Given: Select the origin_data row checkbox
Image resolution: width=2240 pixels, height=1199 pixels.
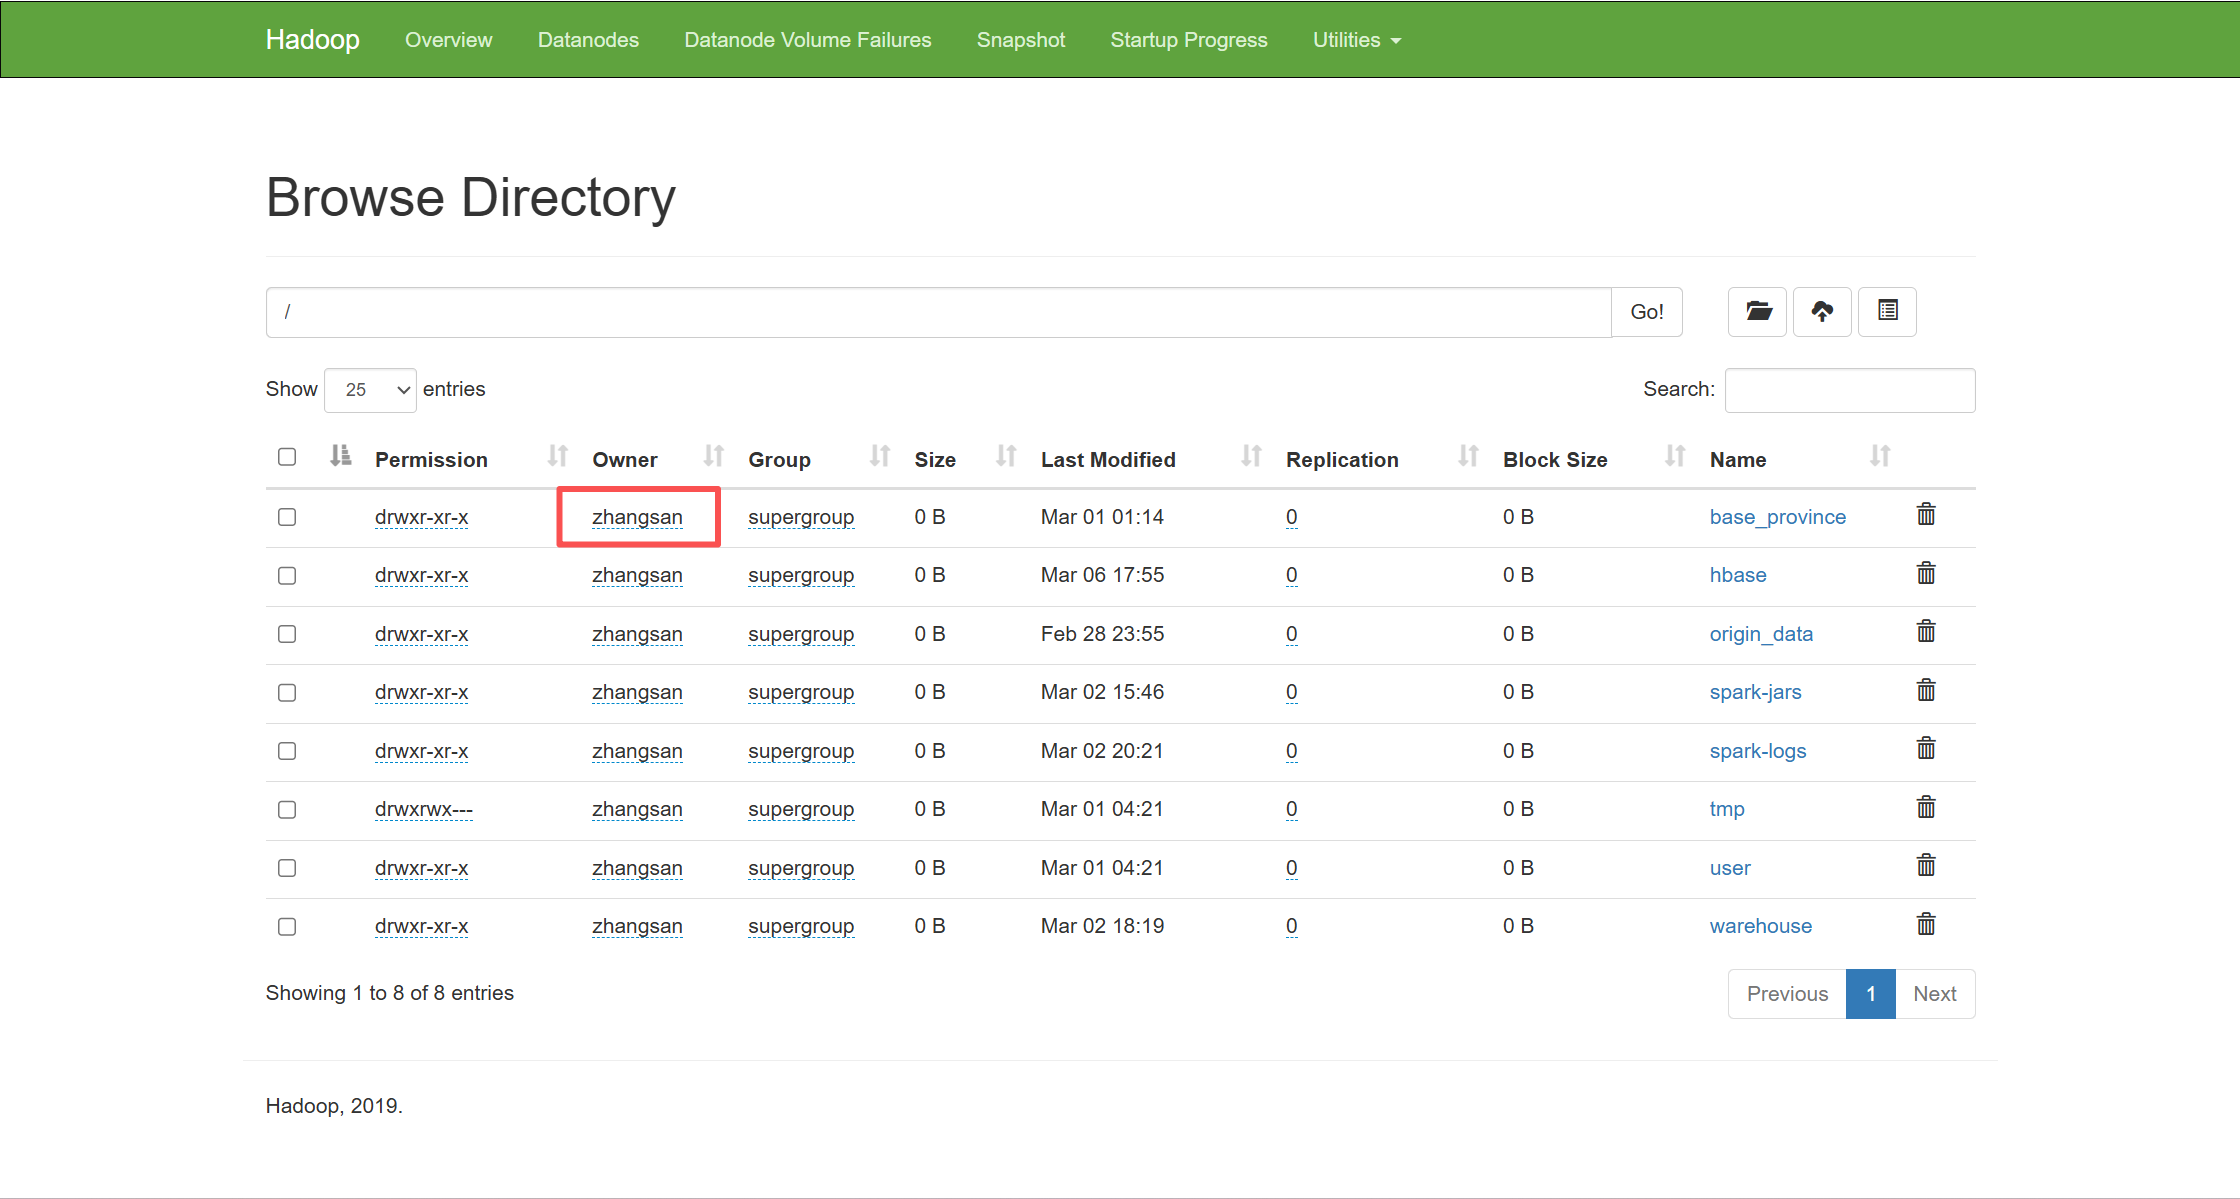Looking at the screenshot, I should 287,634.
